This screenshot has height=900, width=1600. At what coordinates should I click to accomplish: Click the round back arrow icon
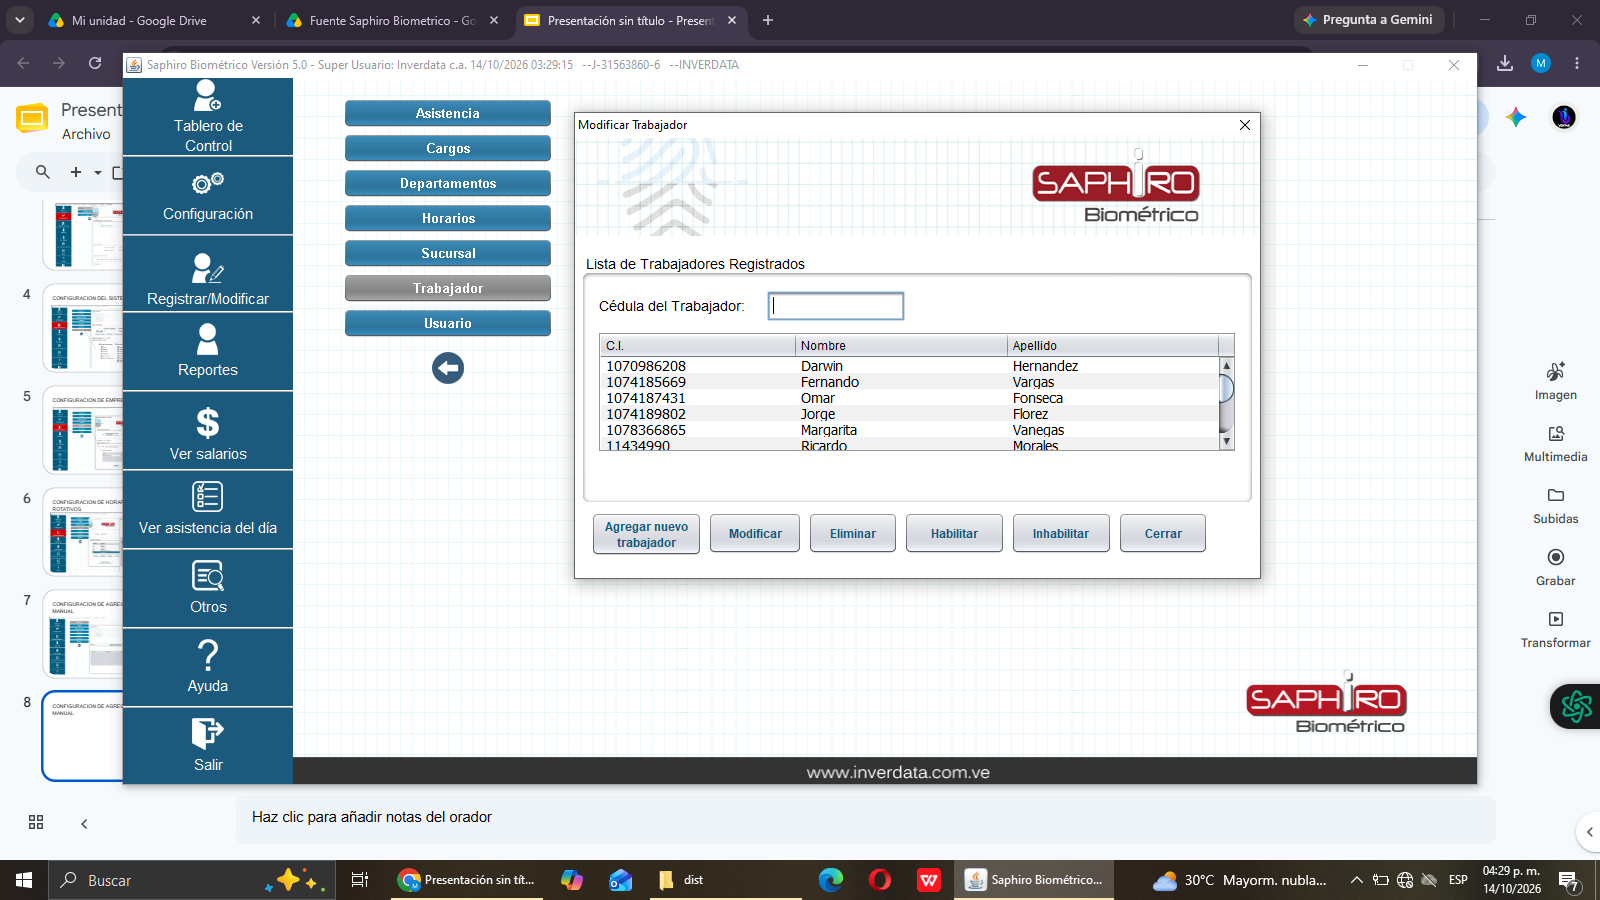[448, 368]
